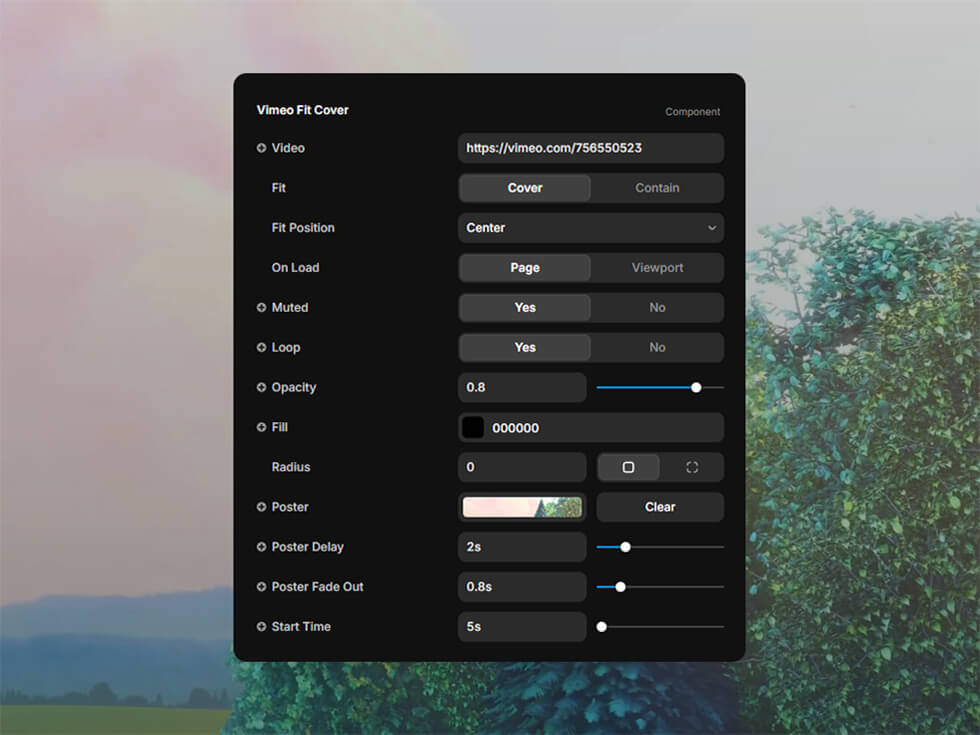The image size is (980, 735).
Task: Click the Poster Fade Out slider handle
Action: [x=621, y=587]
